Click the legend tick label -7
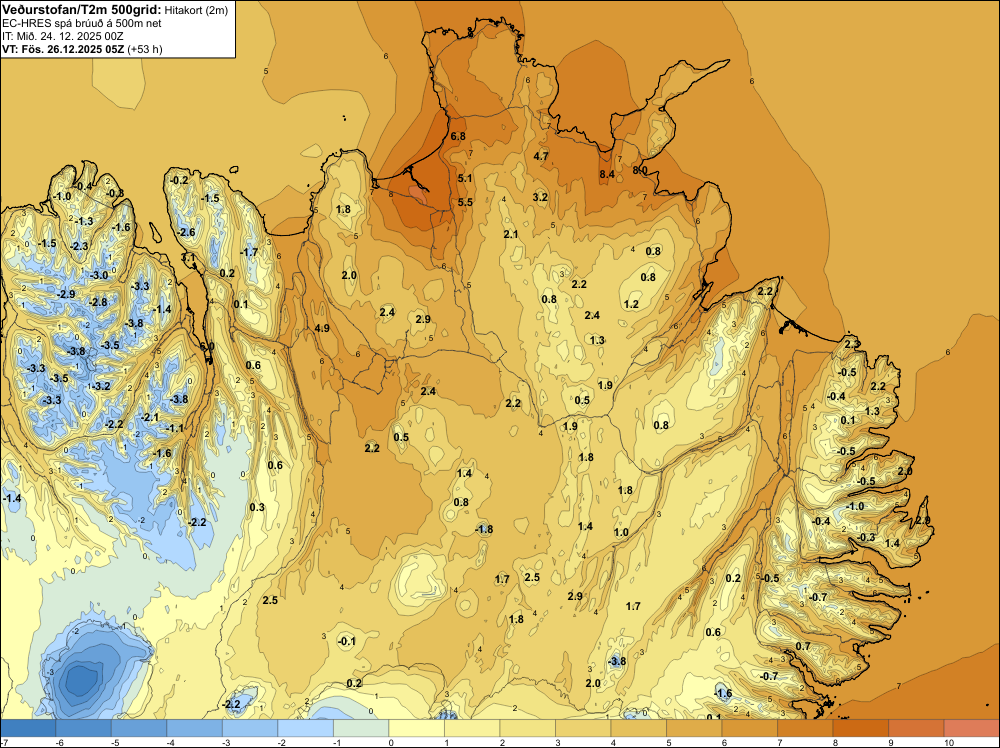 (x=4, y=743)
